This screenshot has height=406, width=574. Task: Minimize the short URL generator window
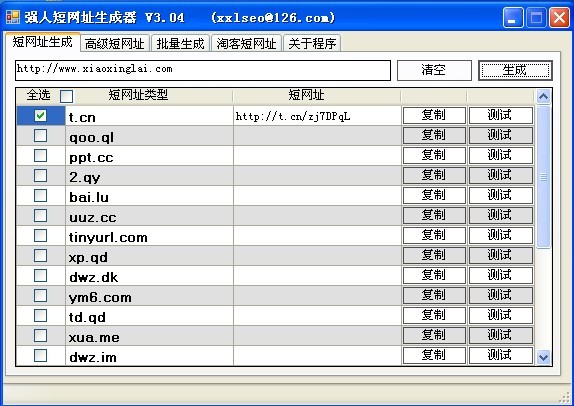[x=513, y=18]
